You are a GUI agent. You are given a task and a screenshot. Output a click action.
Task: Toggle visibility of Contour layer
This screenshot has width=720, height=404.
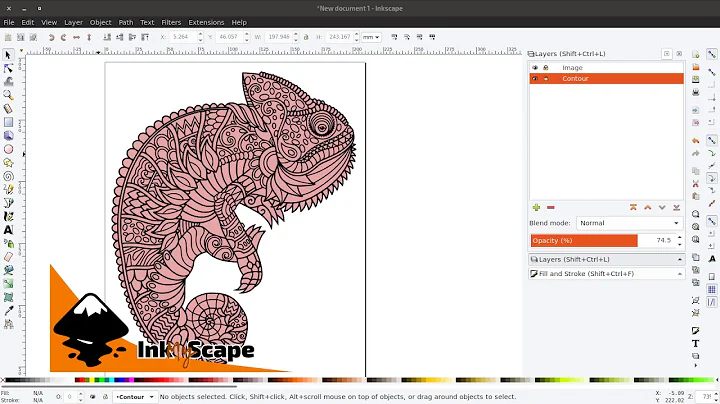coord(535,79)
